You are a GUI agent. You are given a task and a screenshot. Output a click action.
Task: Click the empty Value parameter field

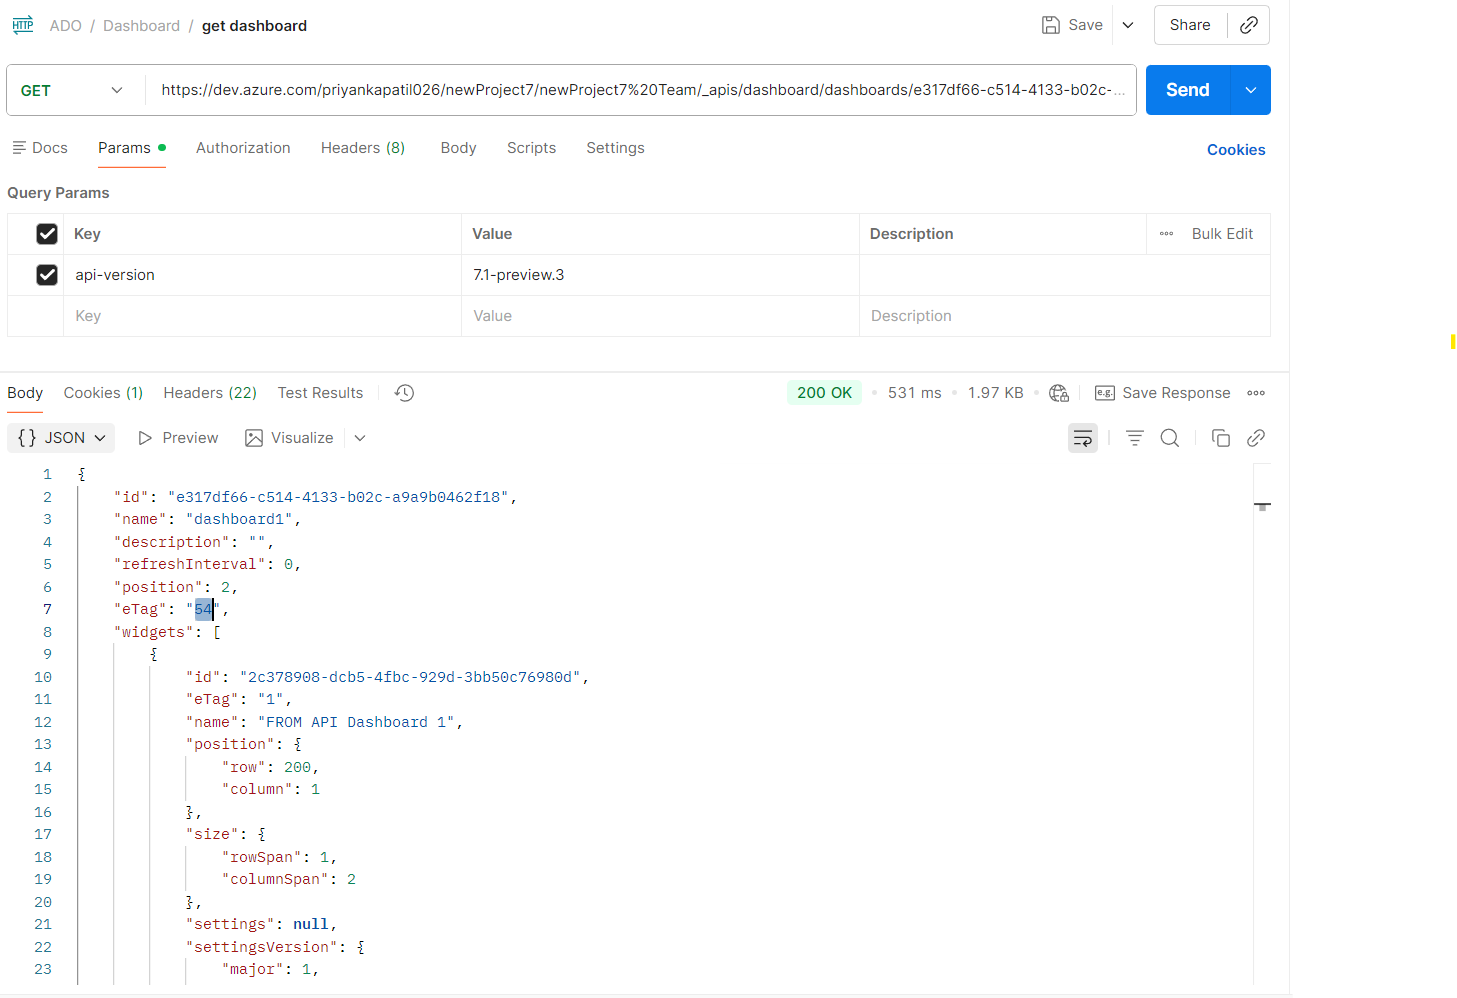[x=660, y=316]
